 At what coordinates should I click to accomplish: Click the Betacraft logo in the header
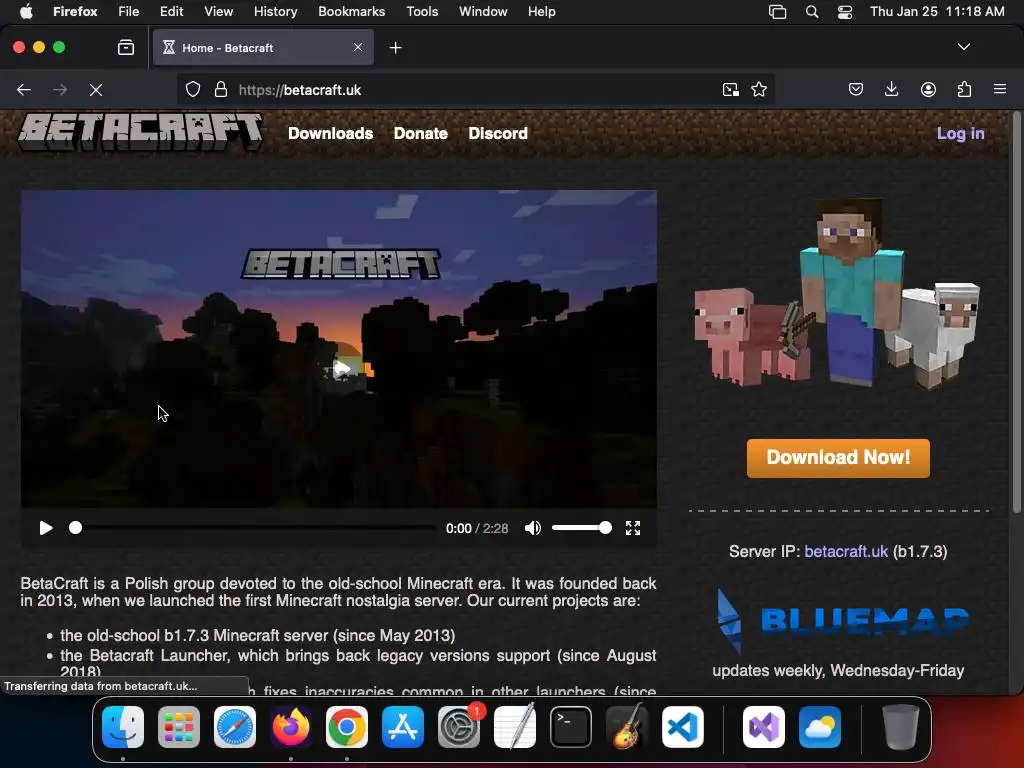coord(140,133)
